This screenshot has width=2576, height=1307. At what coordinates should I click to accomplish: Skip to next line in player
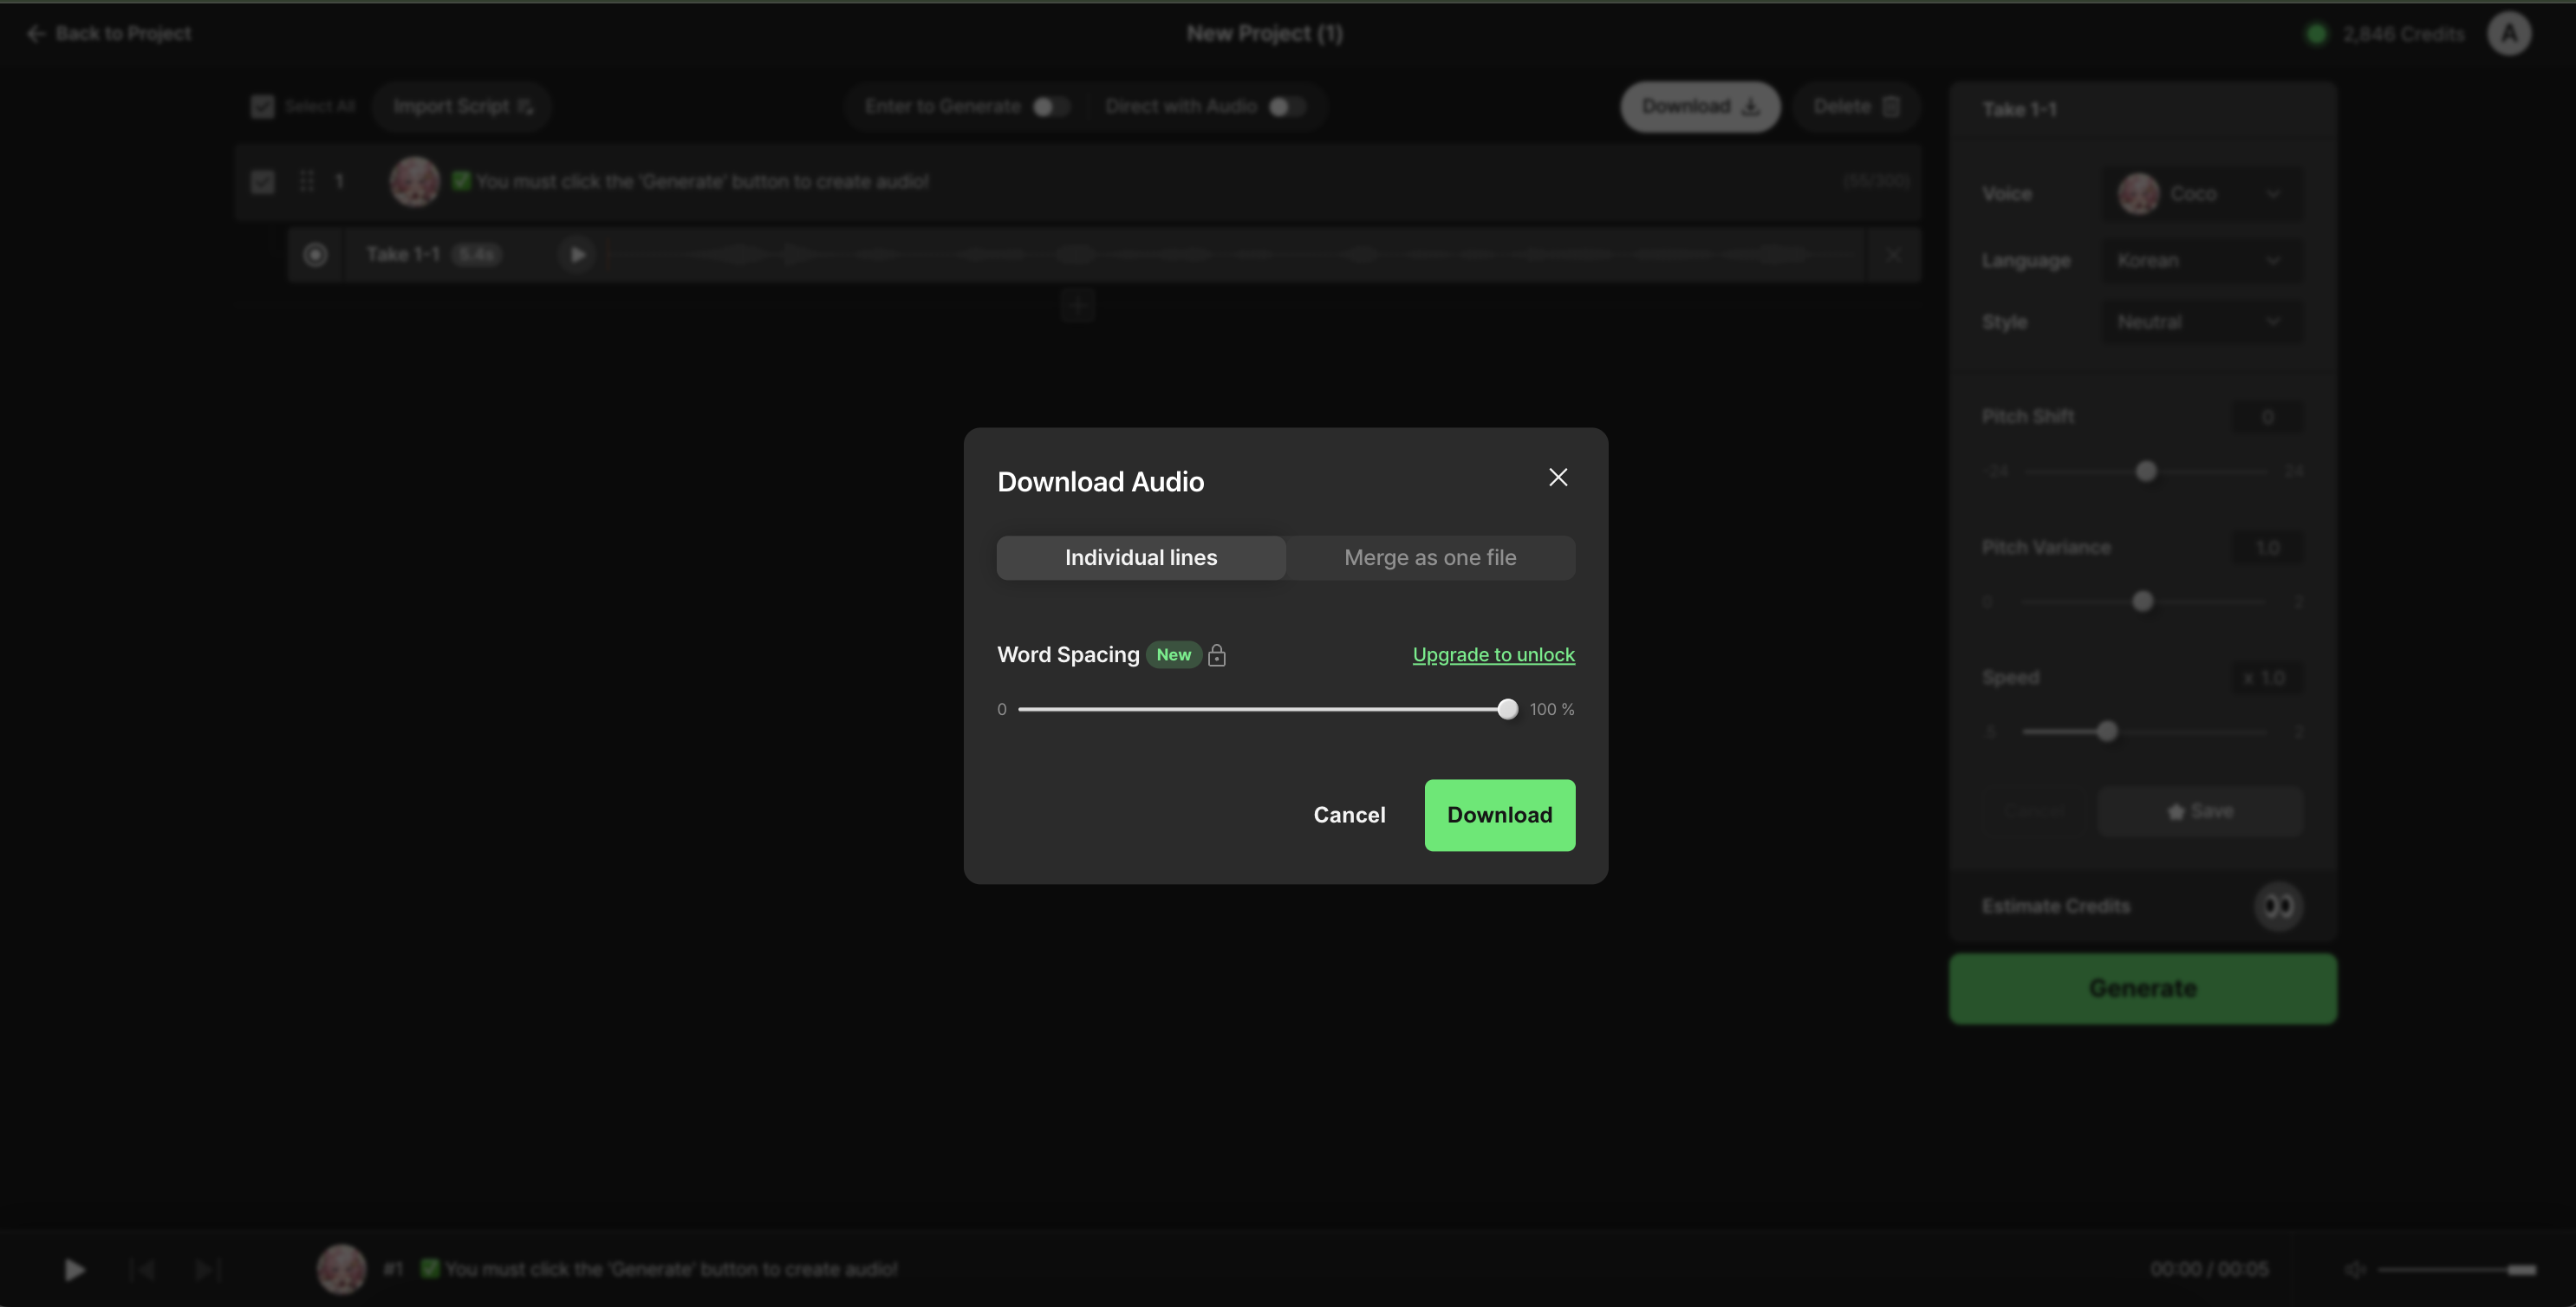(x=207, y=1269)
